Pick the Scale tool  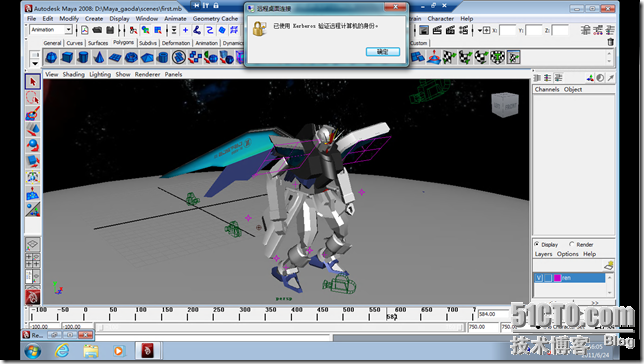coord(33,161)
